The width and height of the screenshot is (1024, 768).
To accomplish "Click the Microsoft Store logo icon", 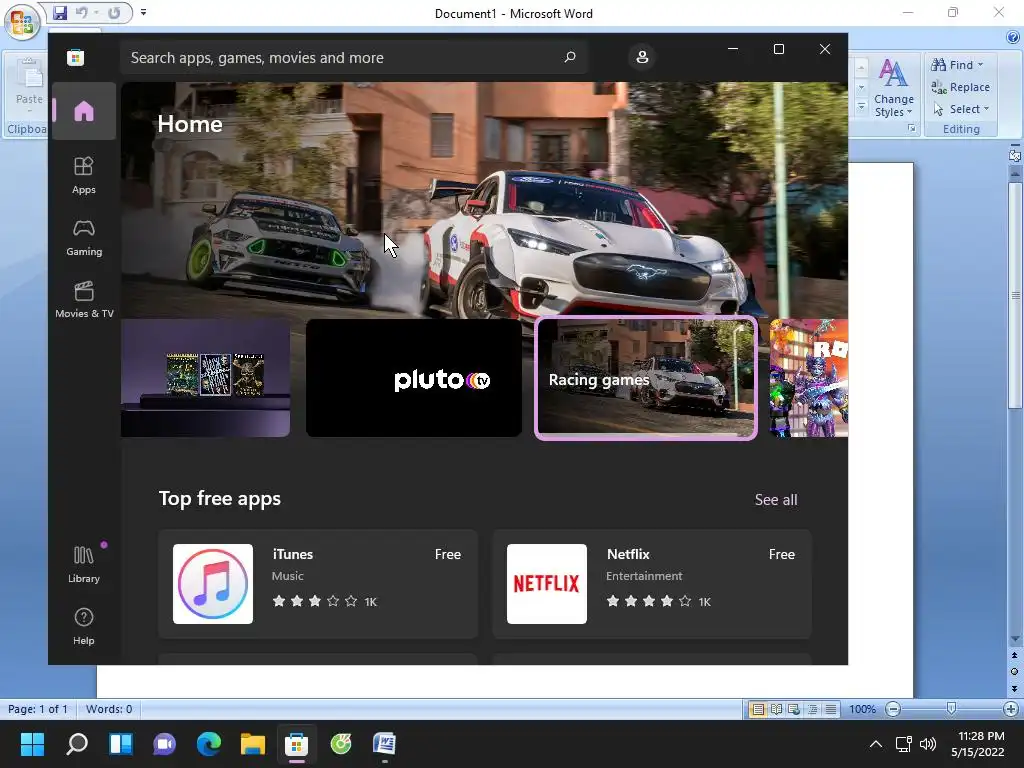I will tap(75, 57).
